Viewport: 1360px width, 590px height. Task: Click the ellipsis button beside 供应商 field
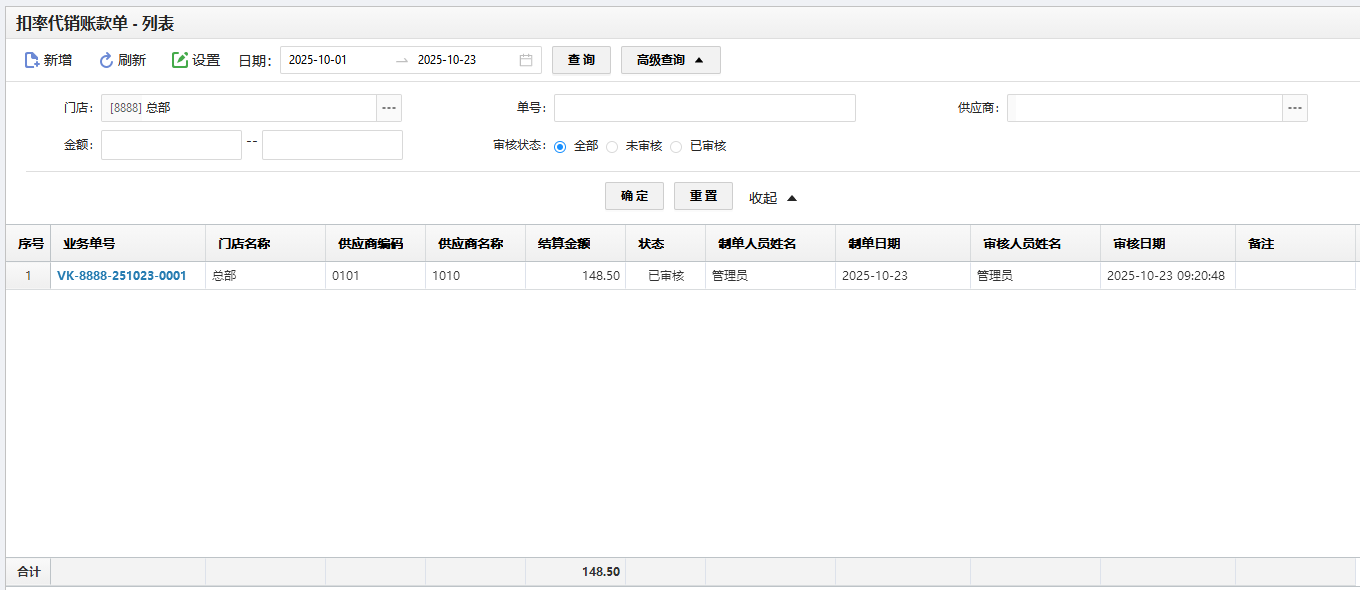point(1295,108)
